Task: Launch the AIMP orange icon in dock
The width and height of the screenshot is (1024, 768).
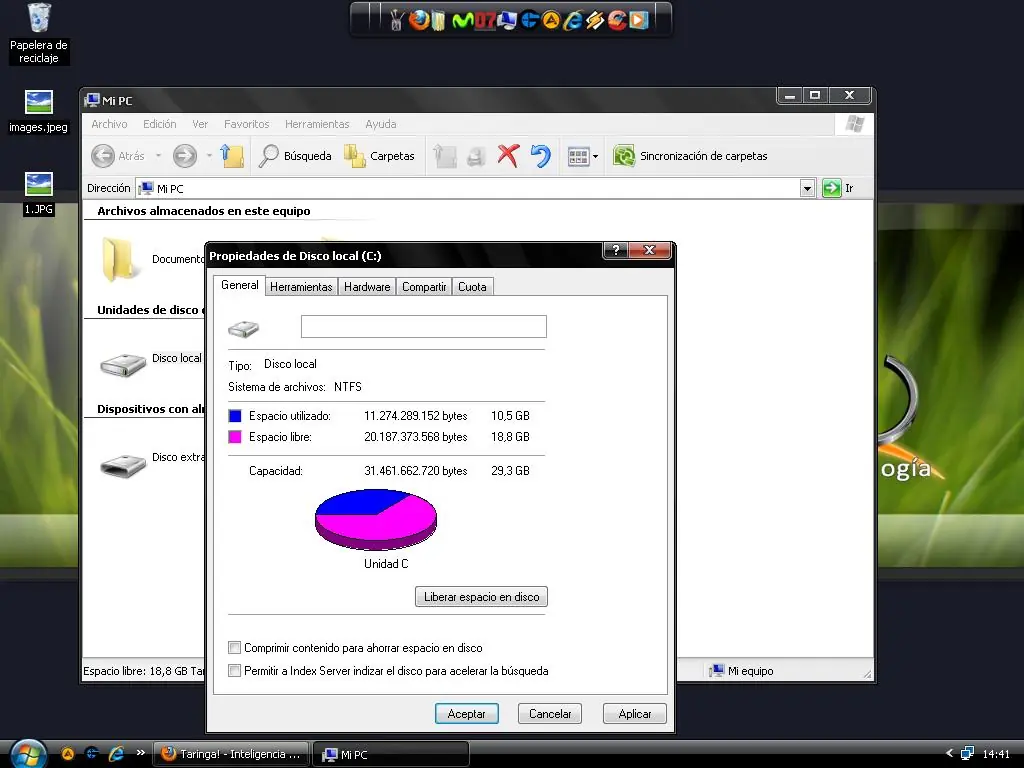Action: (x=551, y=20)
